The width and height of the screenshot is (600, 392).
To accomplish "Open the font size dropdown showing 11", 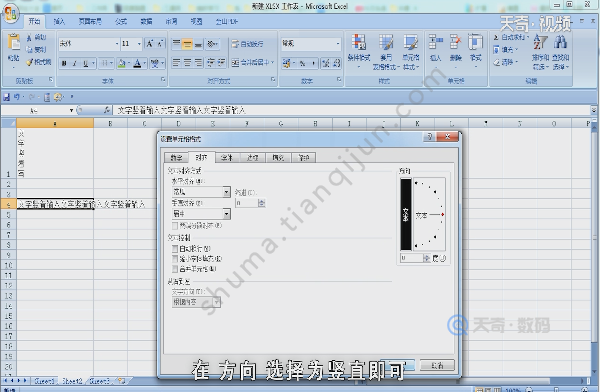I will coord(139,44).
